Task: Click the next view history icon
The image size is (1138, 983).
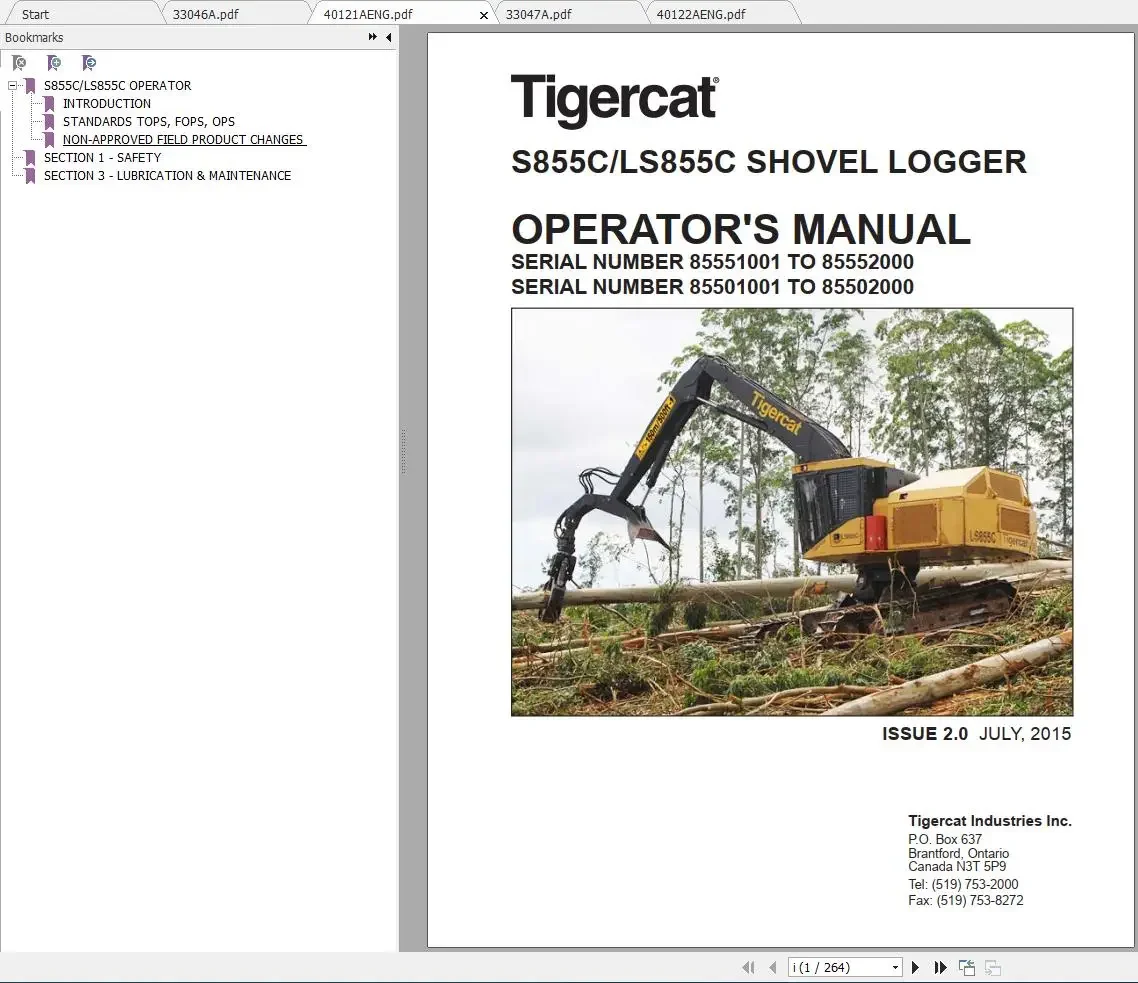Action: [991, 966]
